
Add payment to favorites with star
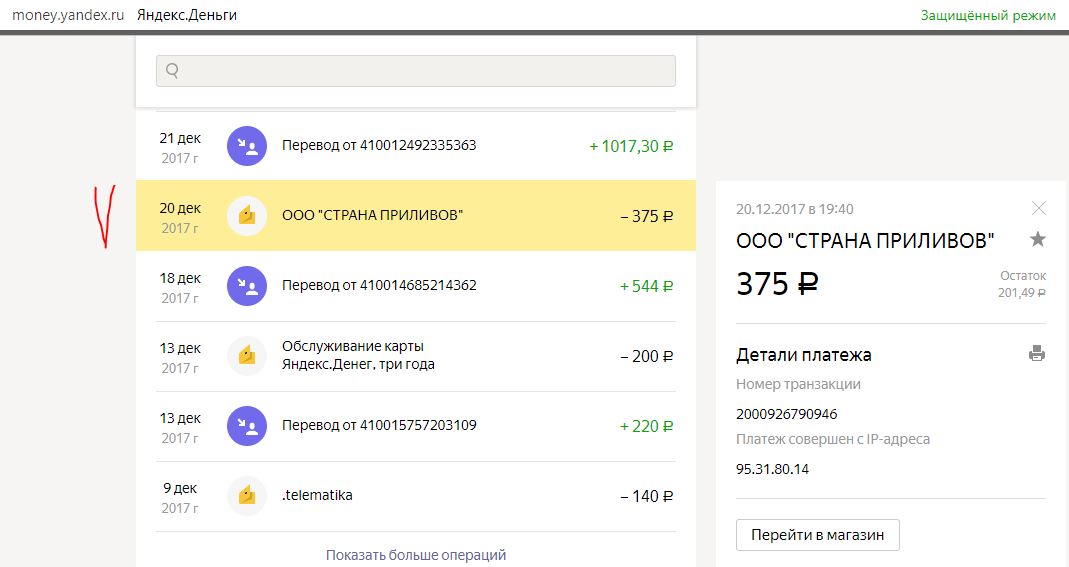pos(1038,239)
